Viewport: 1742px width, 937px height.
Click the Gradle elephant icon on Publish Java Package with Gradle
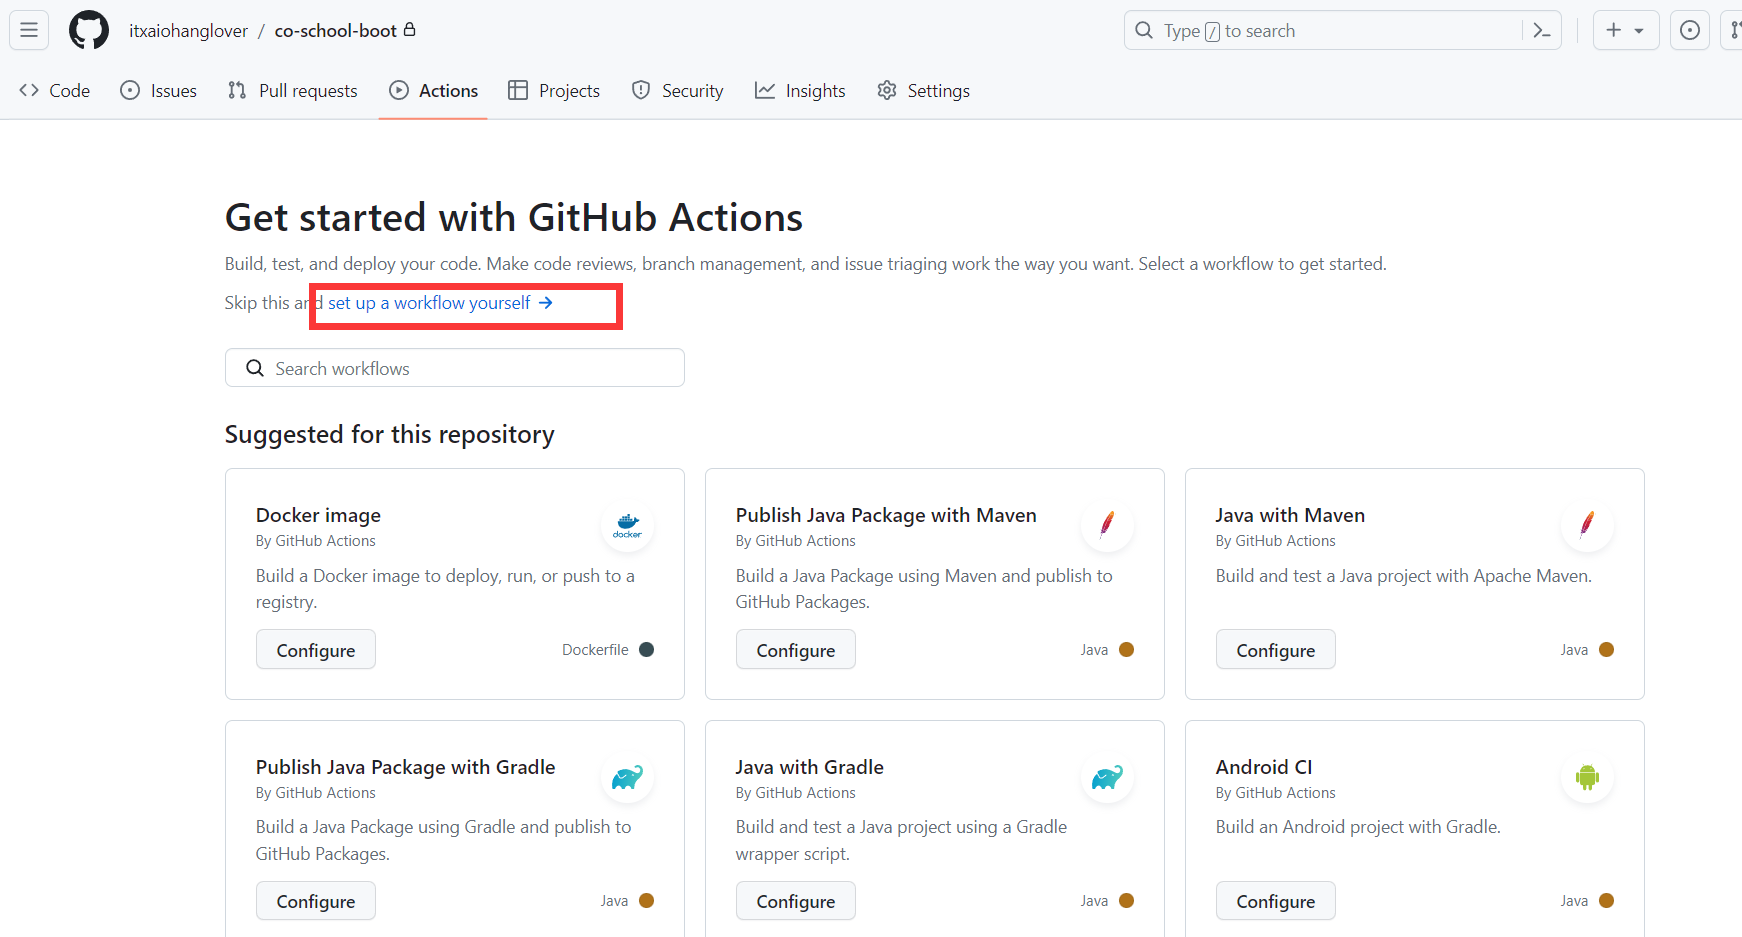(x=628, y=777)
